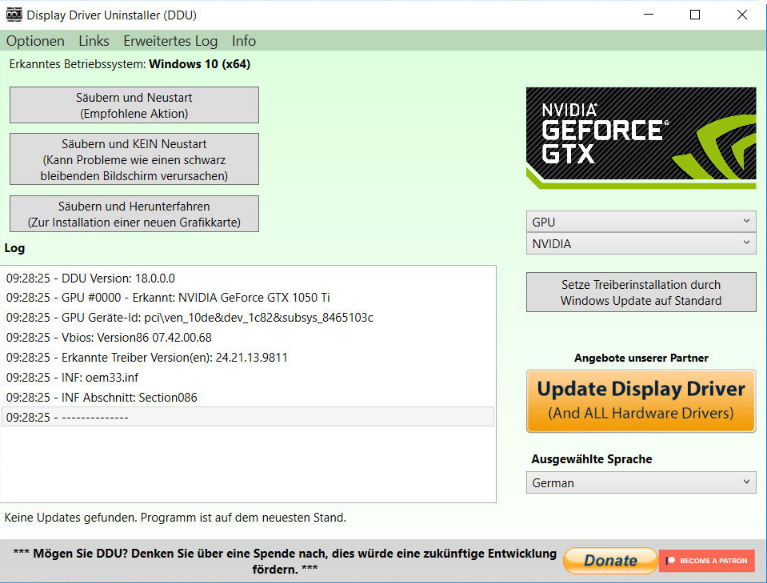Click Säubern und KEIN Neustart button
767x583 pixels.
(x=134, y=159)
